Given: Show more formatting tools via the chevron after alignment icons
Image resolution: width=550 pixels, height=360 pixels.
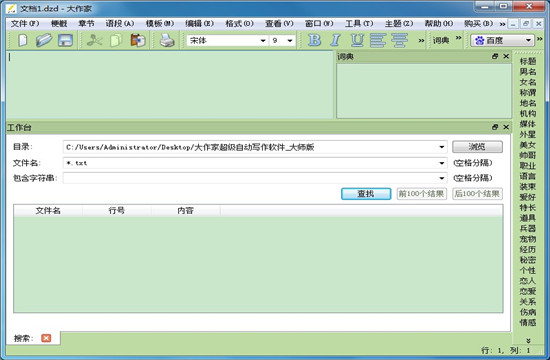Looking at the screenshot, I should coord(421,41).
